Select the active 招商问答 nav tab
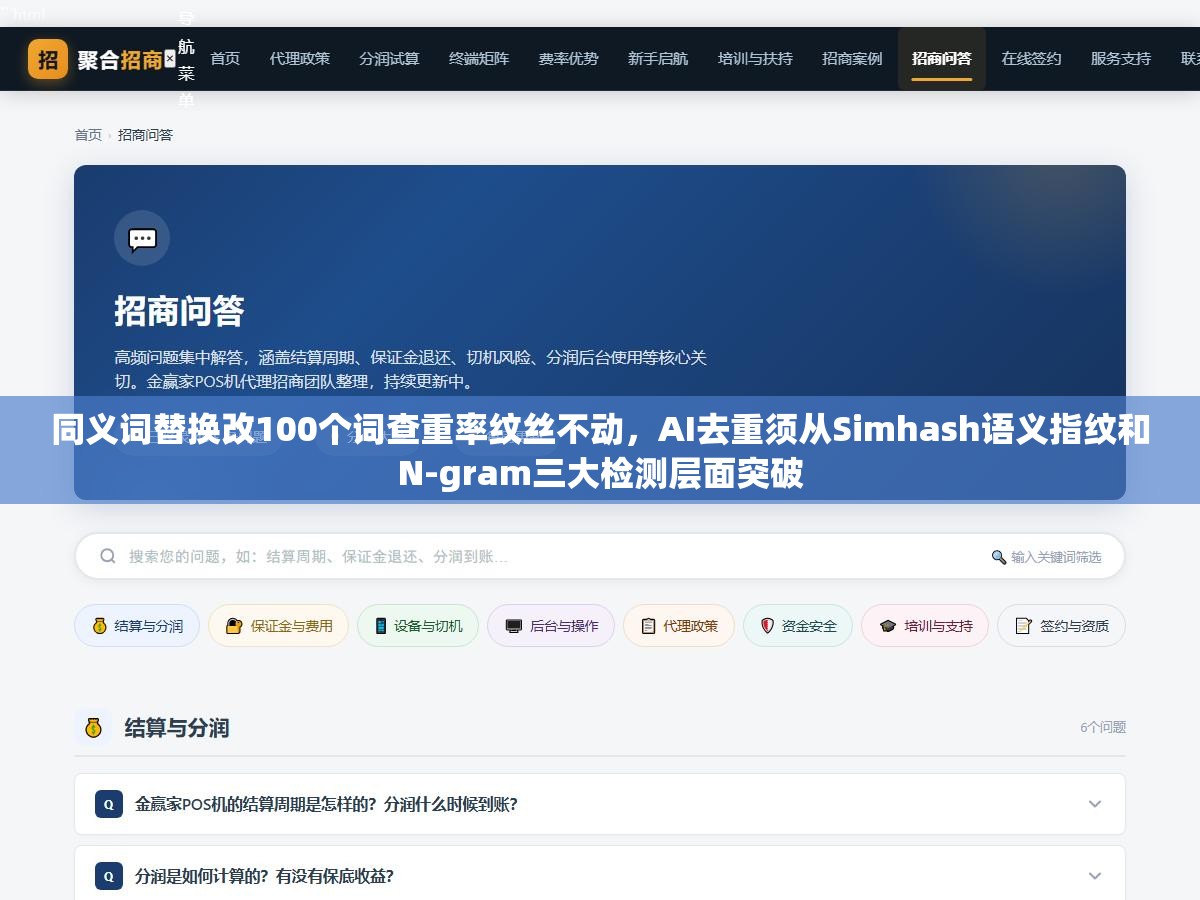The height and width of the screenshot is (900, 1200). coord(942,59)
